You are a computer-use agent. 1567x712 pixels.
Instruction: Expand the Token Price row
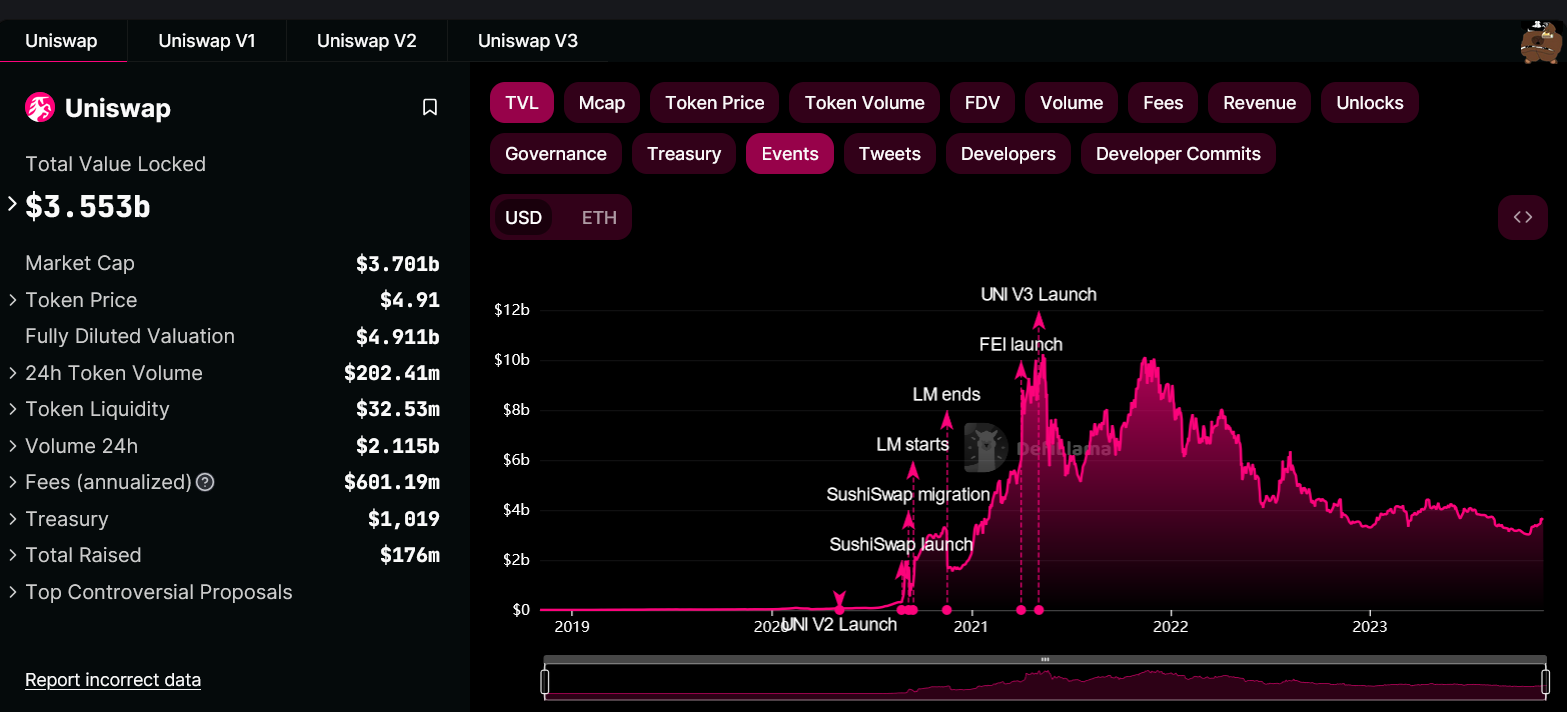12,300
